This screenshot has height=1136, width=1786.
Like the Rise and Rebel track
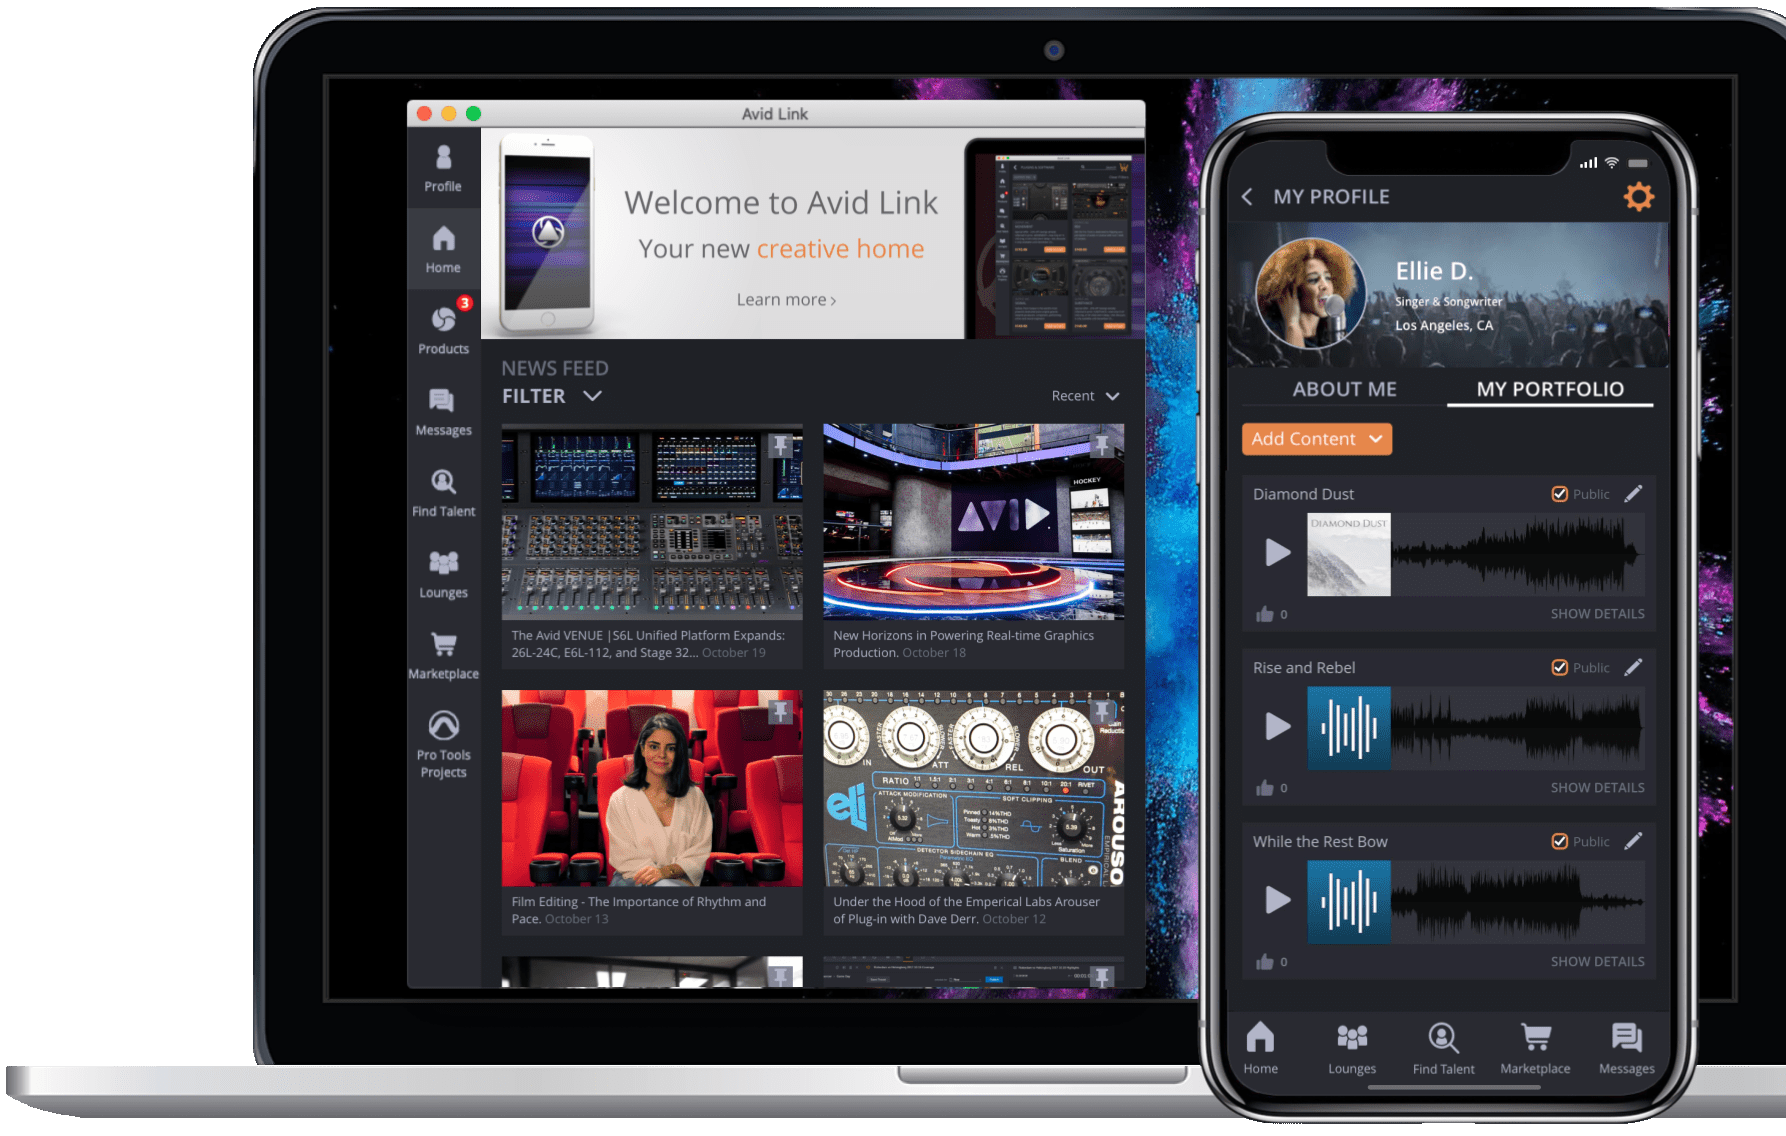(1265, 788)
